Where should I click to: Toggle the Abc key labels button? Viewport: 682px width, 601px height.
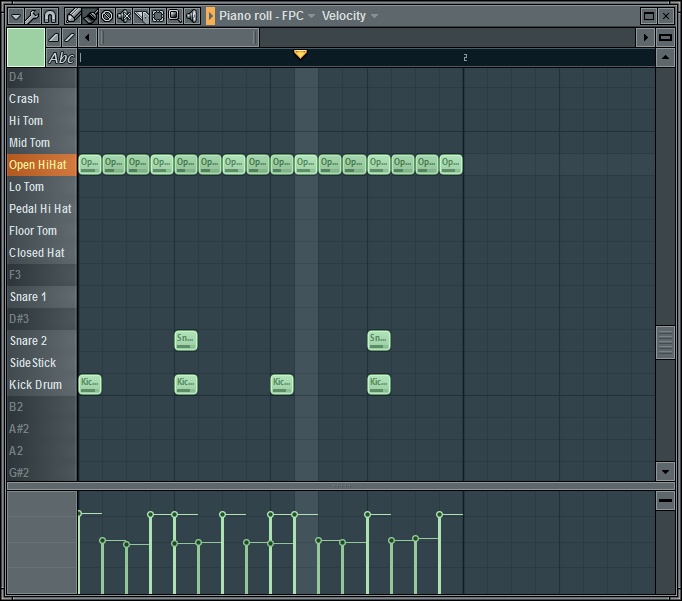[61, 57]
